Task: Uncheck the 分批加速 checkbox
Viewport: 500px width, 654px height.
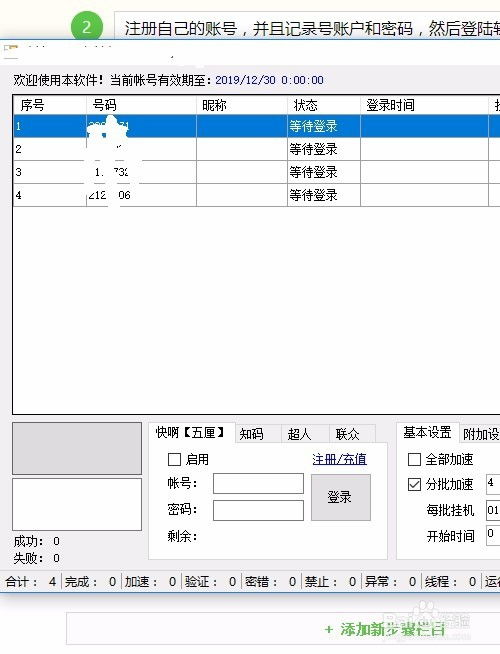Action: (414, 484)
